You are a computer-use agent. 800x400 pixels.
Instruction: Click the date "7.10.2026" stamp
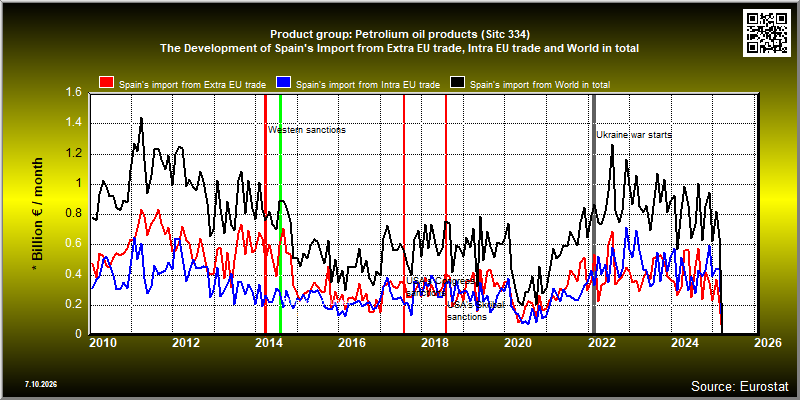tap(40, 384)
